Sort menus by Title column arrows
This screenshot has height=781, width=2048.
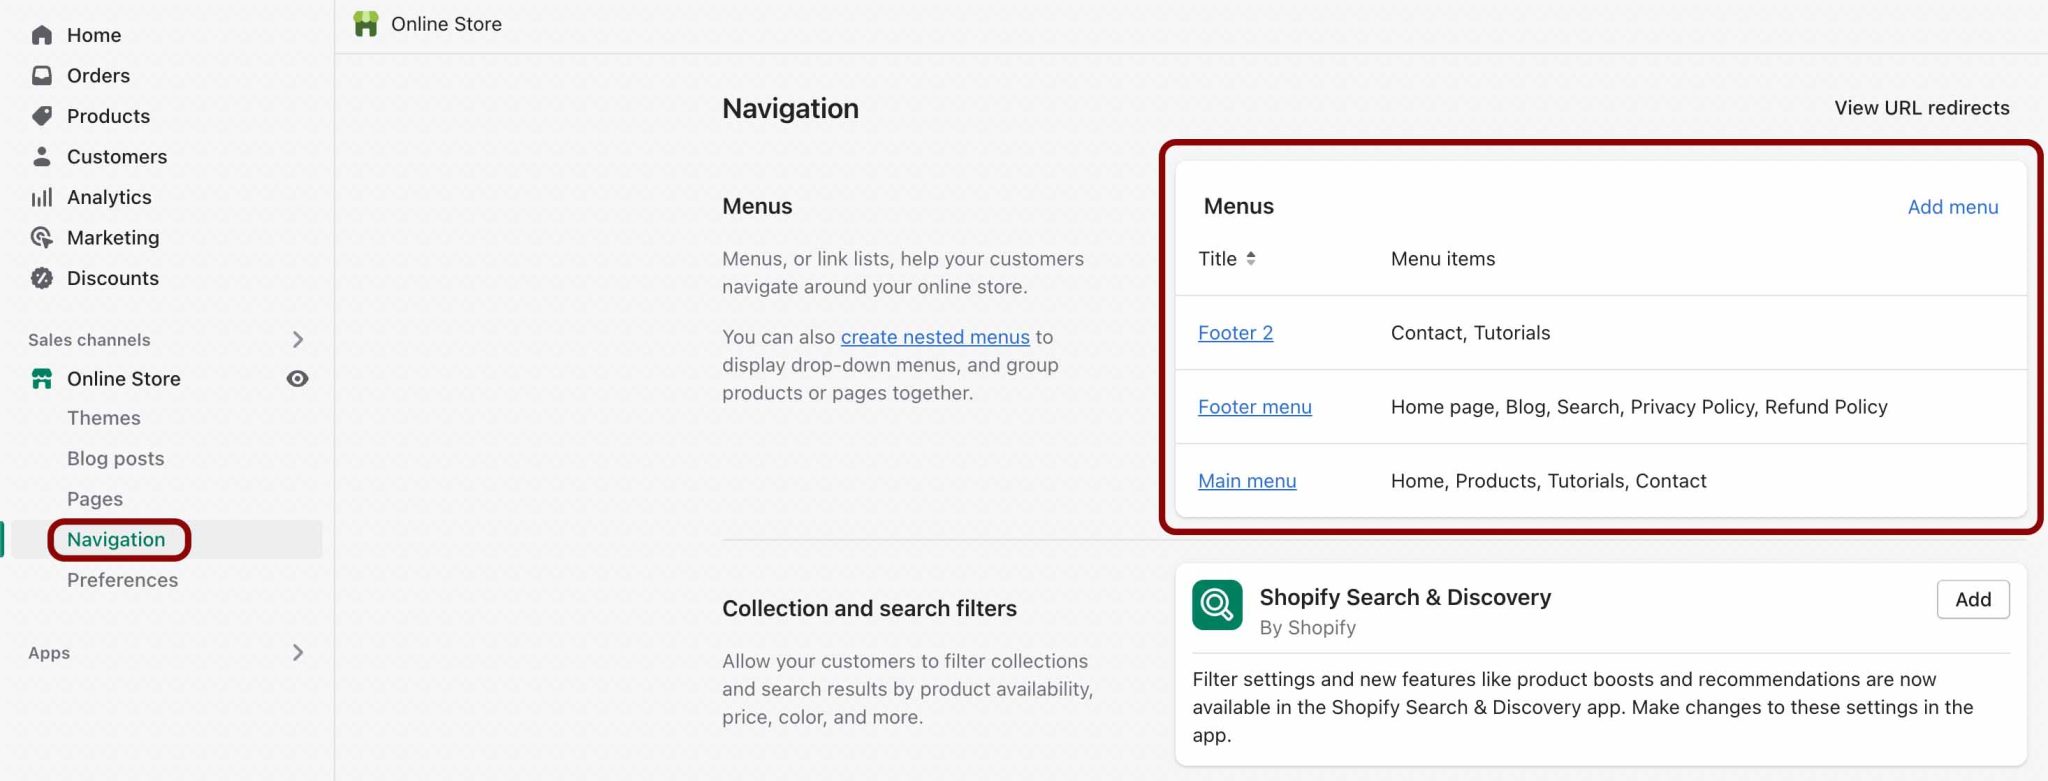pyautogui.click(x=1251, y=259)
